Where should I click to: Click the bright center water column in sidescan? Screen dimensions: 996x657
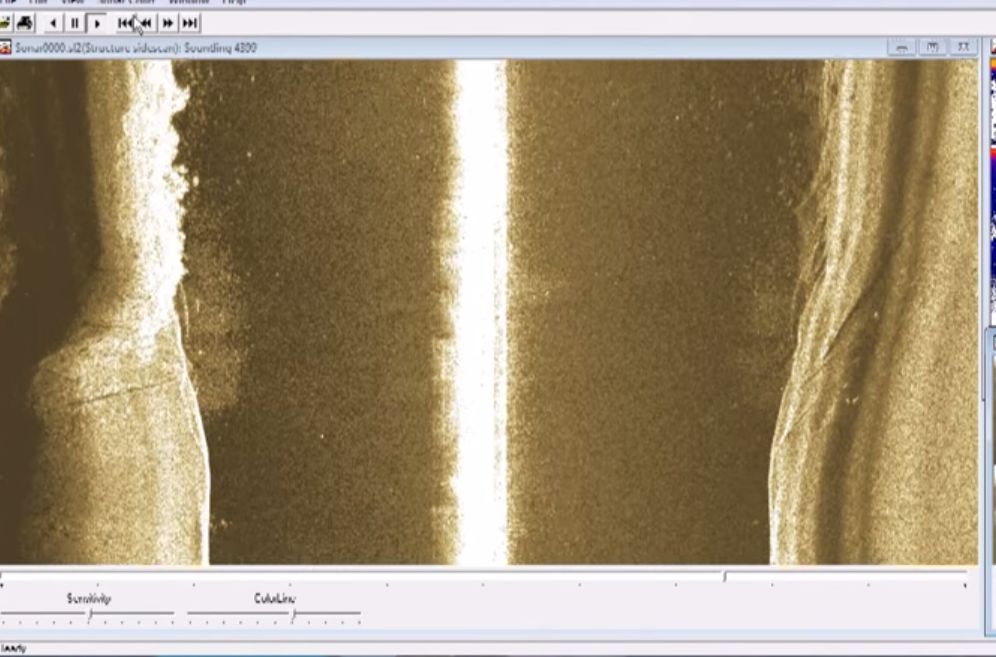click(481, 310)
